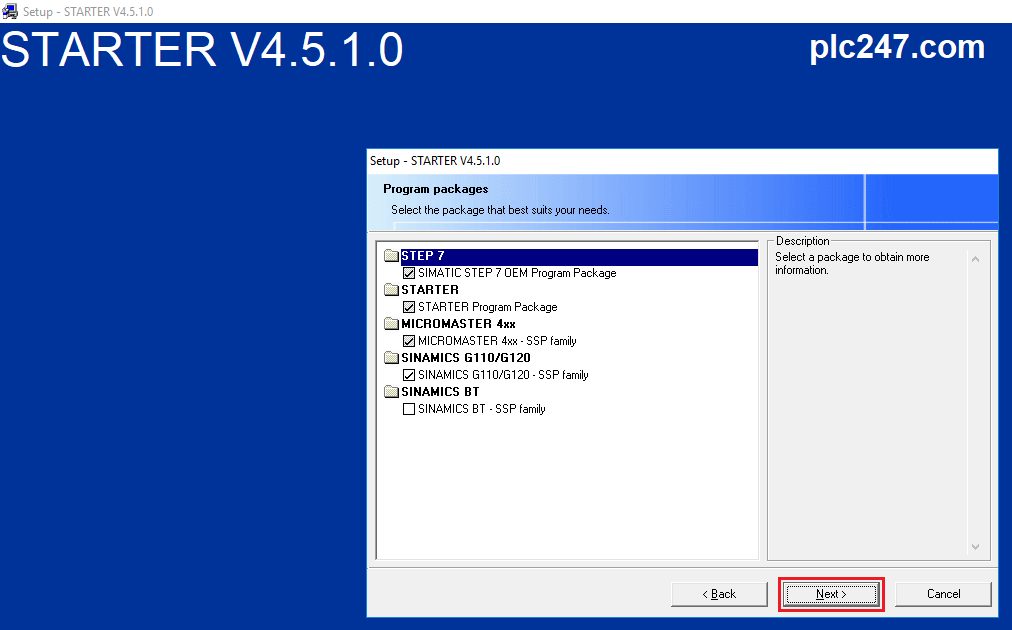Image resolution: width=1012 pixels, height=630 pixels.
Task: Select the SINAMICS BT group heading
Action: pyautogui.click(x=440, y=392)
